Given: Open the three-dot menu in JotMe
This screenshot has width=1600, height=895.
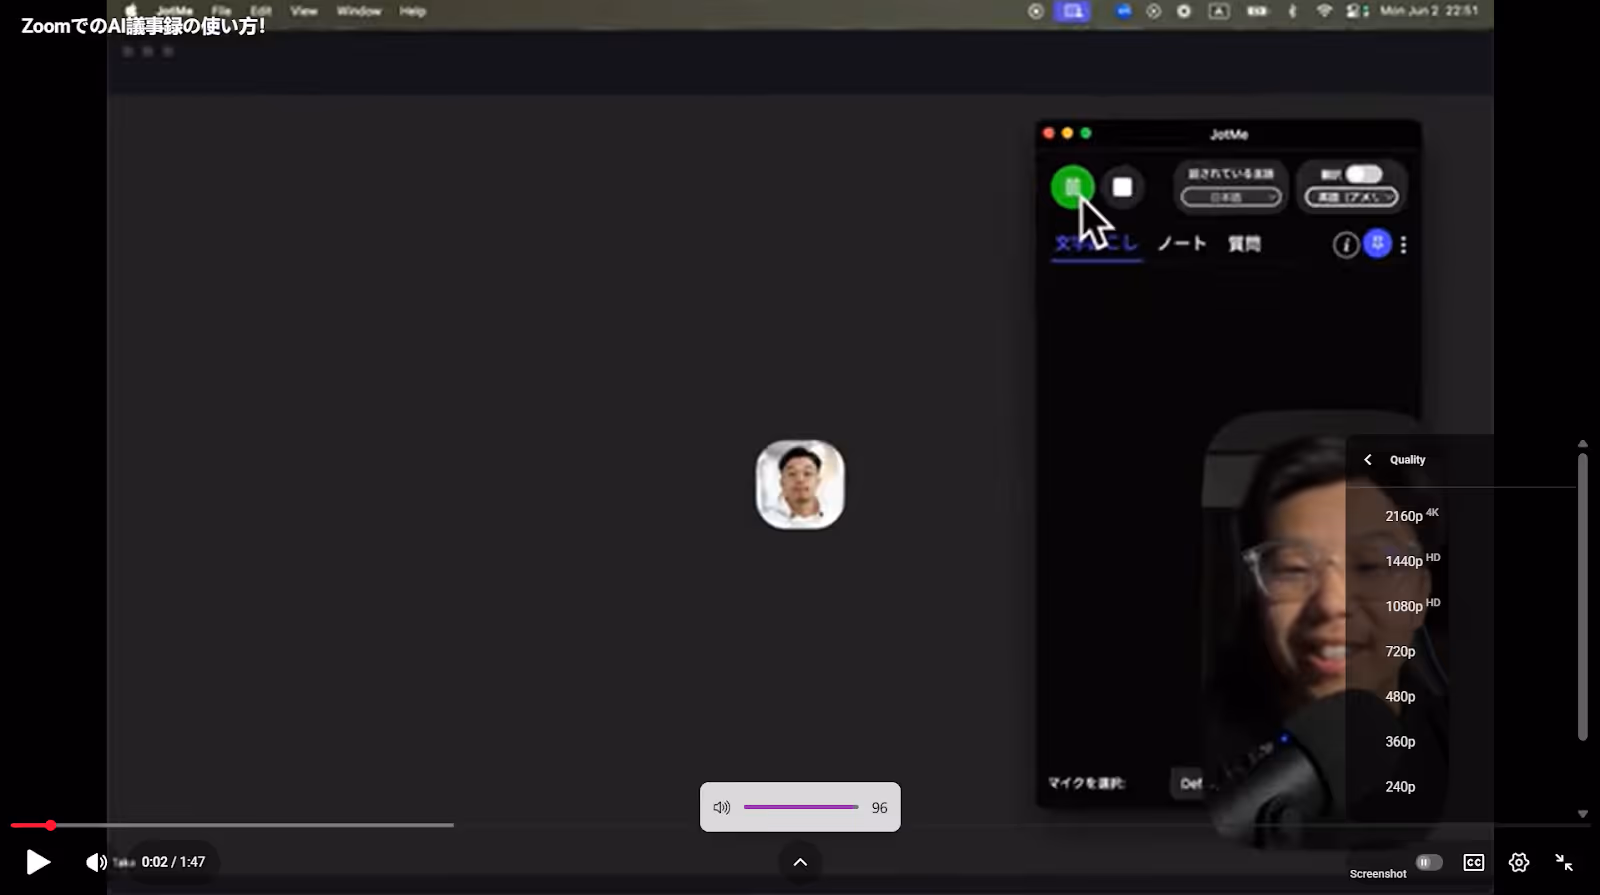Looking at the screenshot, I should [1404, 244].
